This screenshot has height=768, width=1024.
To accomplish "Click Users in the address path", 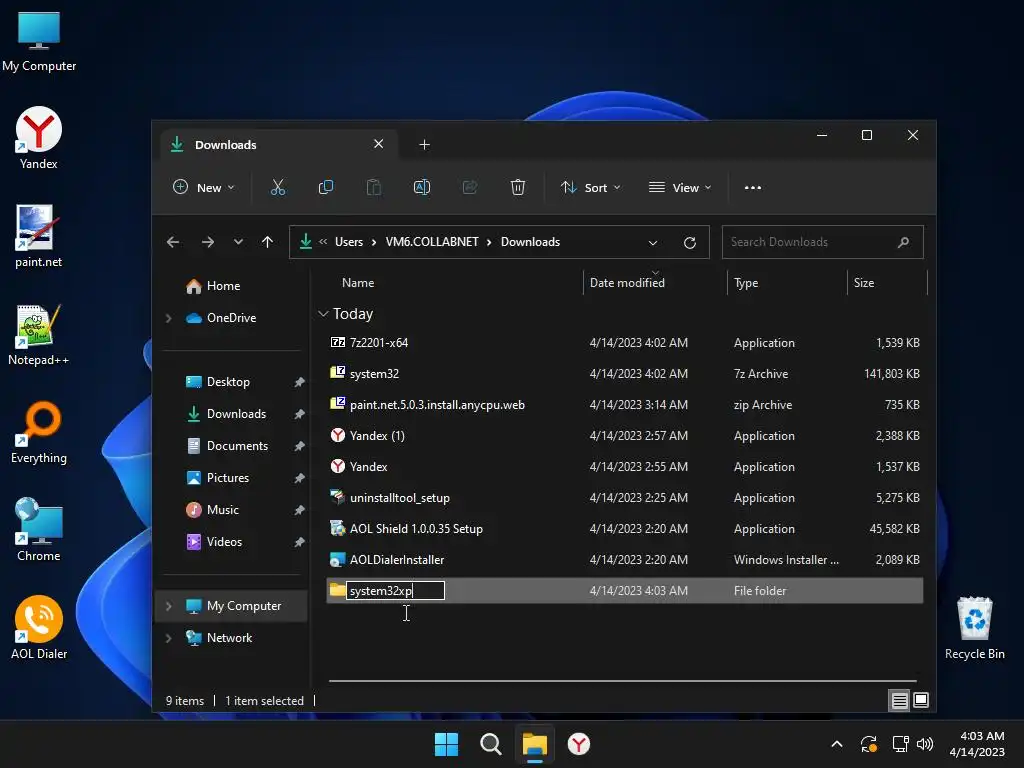I will (x=349, y=242).
